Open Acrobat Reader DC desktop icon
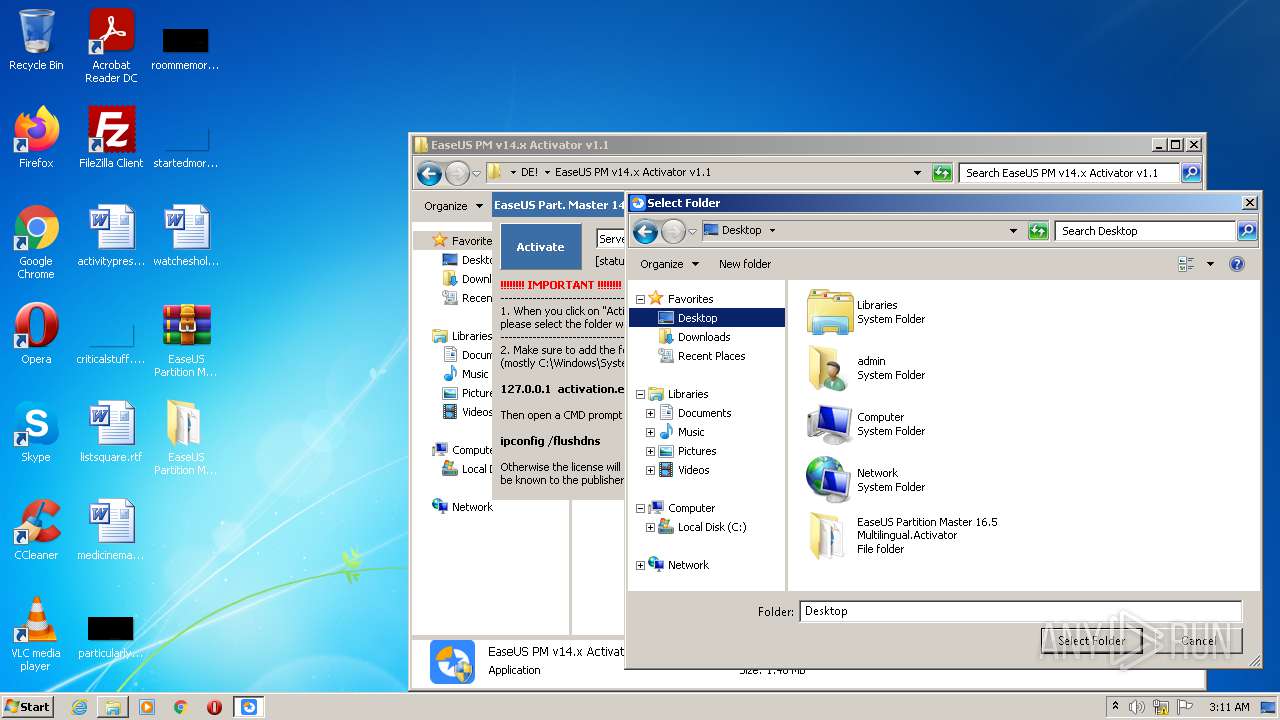This screenshot has height=720, width=1280. point(111,46)
